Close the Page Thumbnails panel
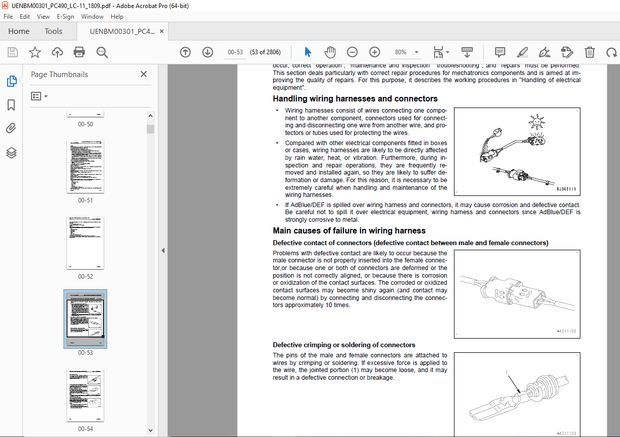 (144, 74)
